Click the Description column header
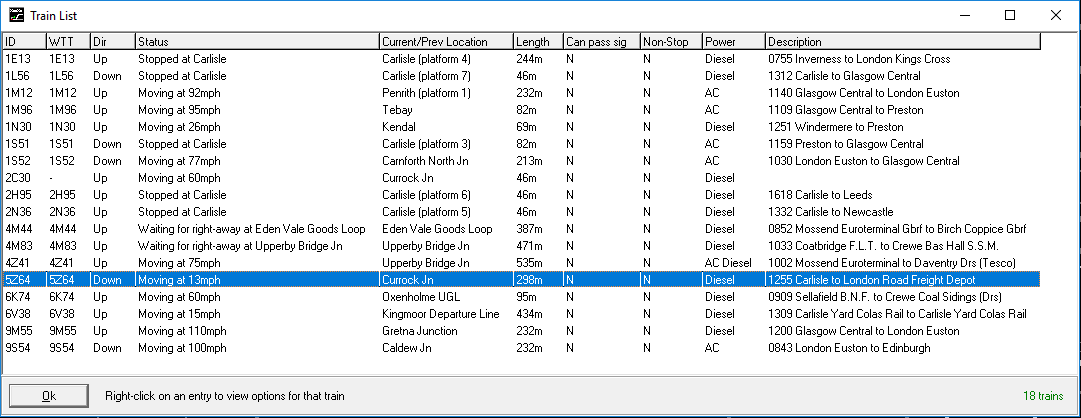 click(902, 42)
